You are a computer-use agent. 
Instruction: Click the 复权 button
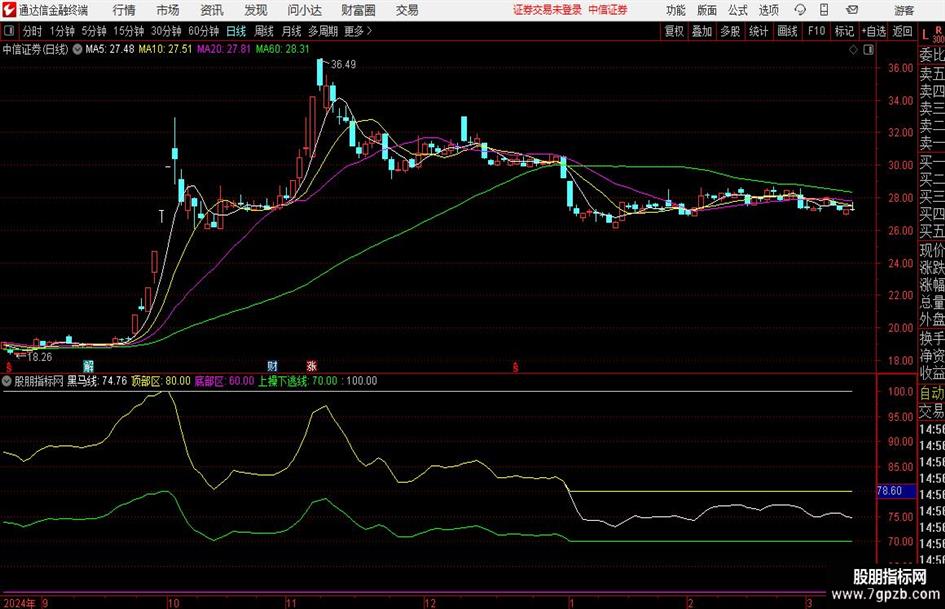pyautogui.click(x=674, y=31)
